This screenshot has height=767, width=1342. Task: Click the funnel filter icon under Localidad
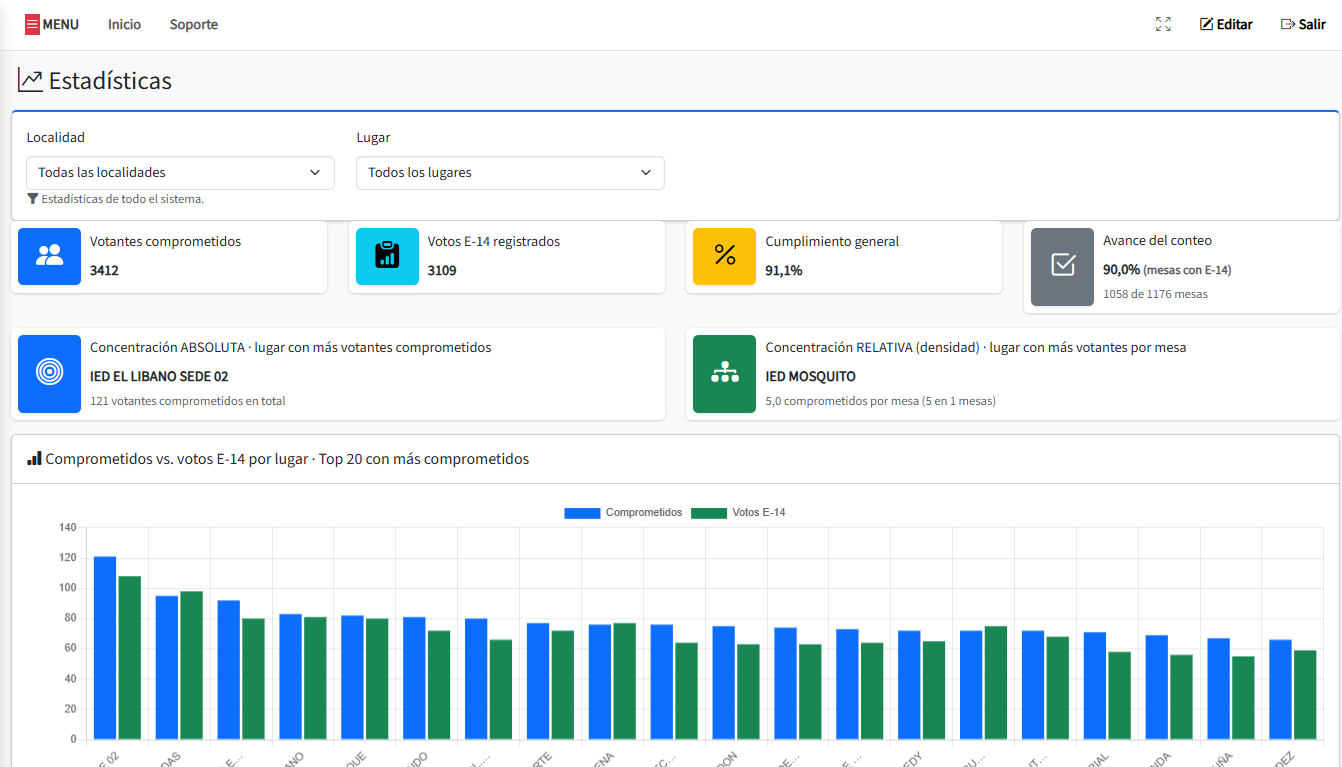(33, 199)
